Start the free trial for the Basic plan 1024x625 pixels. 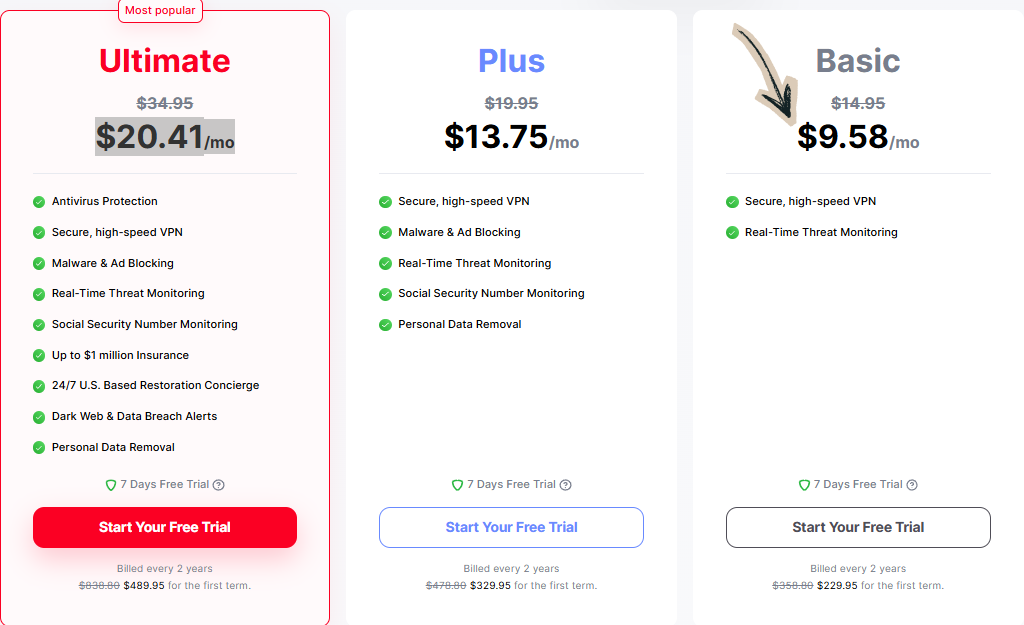tap(857, 527)
